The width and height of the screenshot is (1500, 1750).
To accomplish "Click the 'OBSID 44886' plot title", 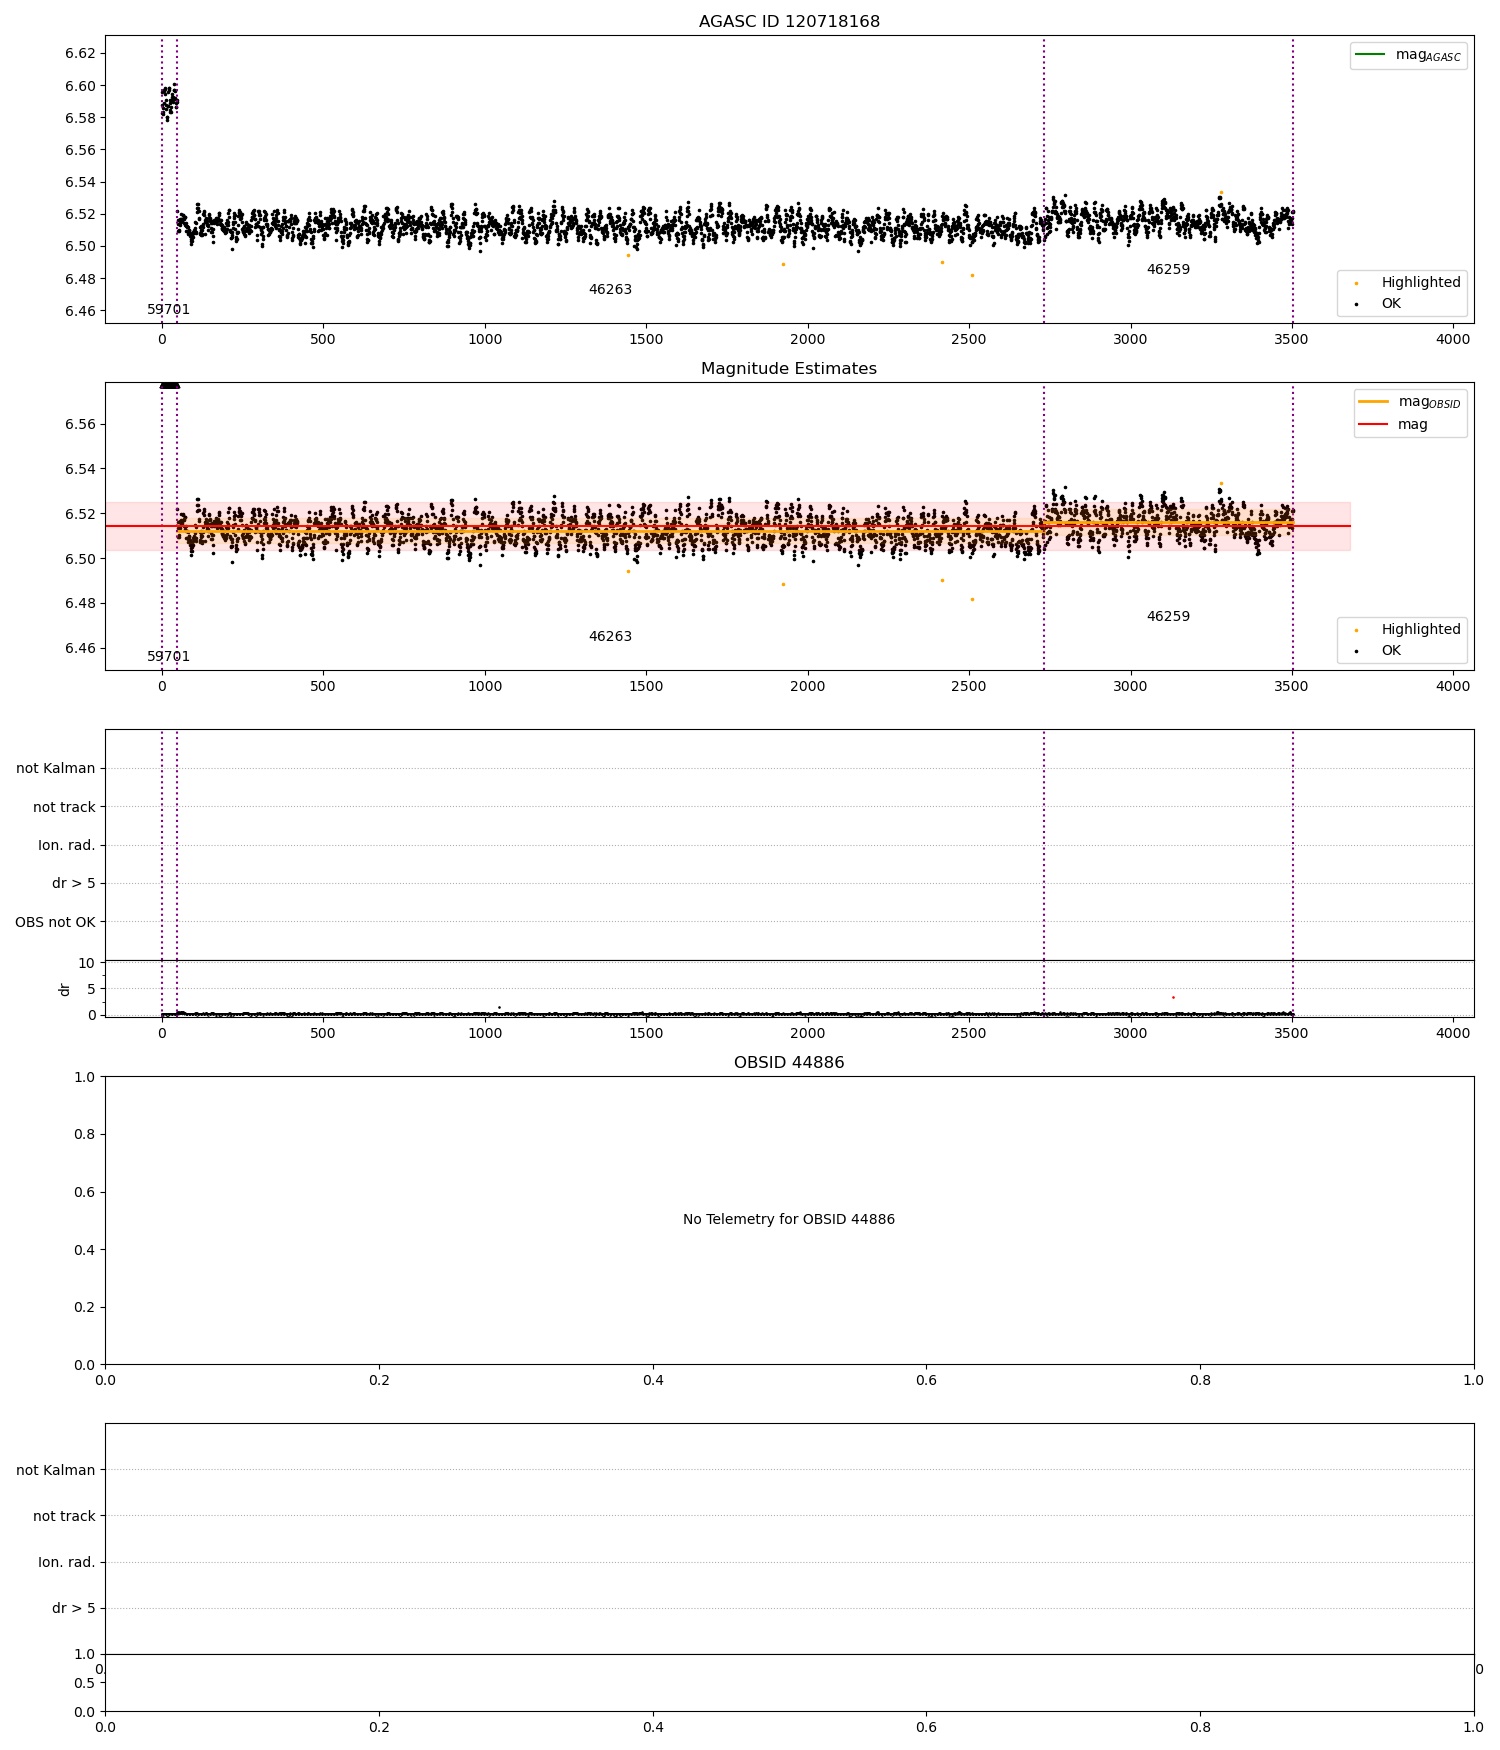I will 789,1063.
